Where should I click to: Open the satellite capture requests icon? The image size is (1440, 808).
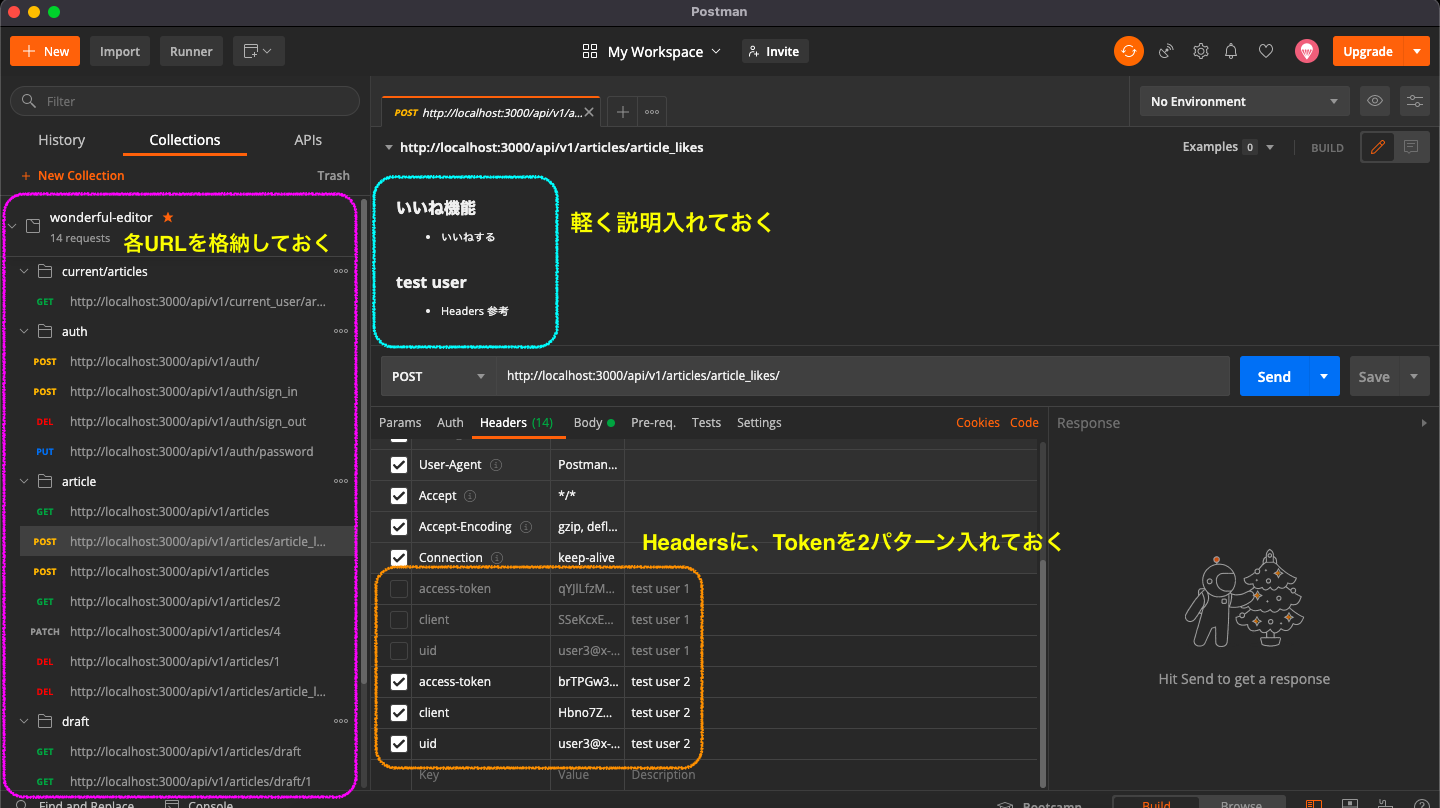[1166, 51]
